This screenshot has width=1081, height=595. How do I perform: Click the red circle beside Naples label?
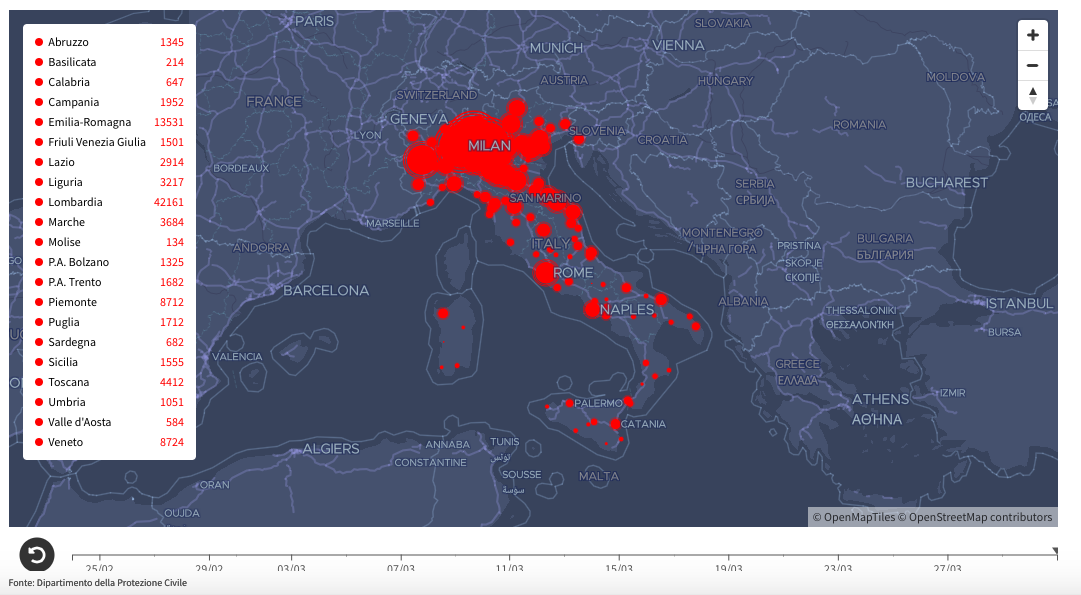592,308
